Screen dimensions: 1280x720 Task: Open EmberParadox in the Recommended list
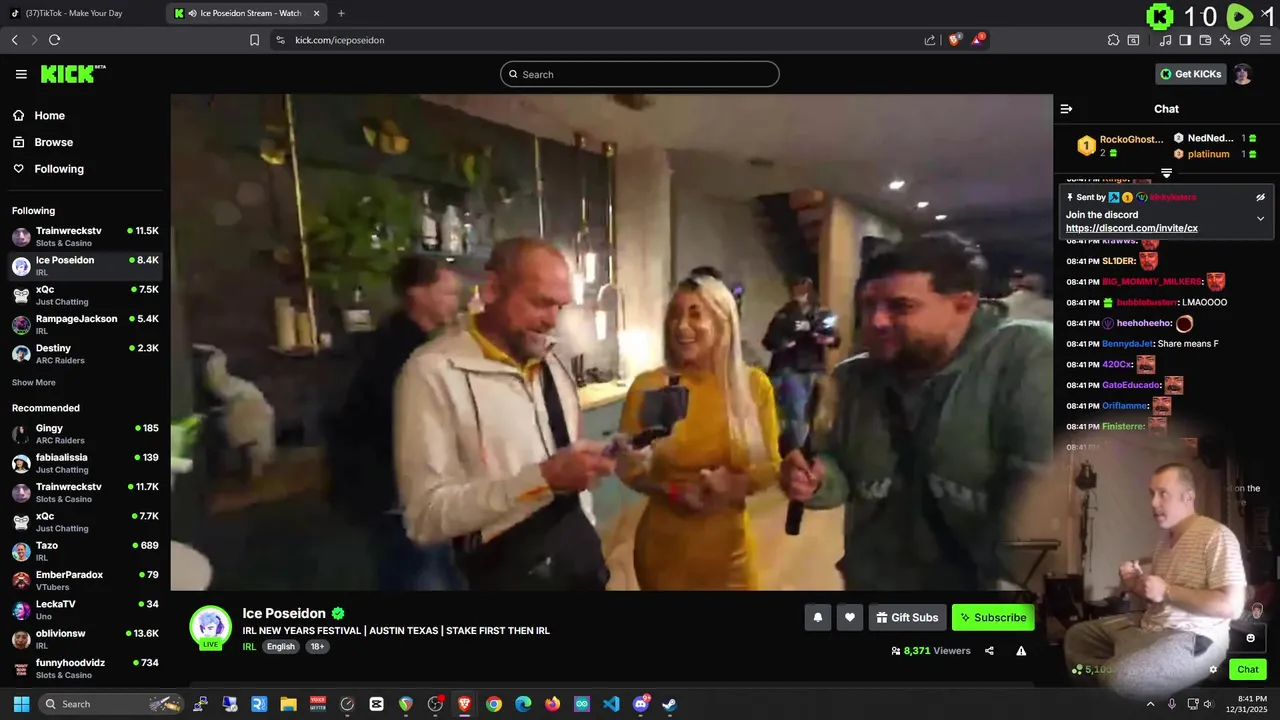85,580
